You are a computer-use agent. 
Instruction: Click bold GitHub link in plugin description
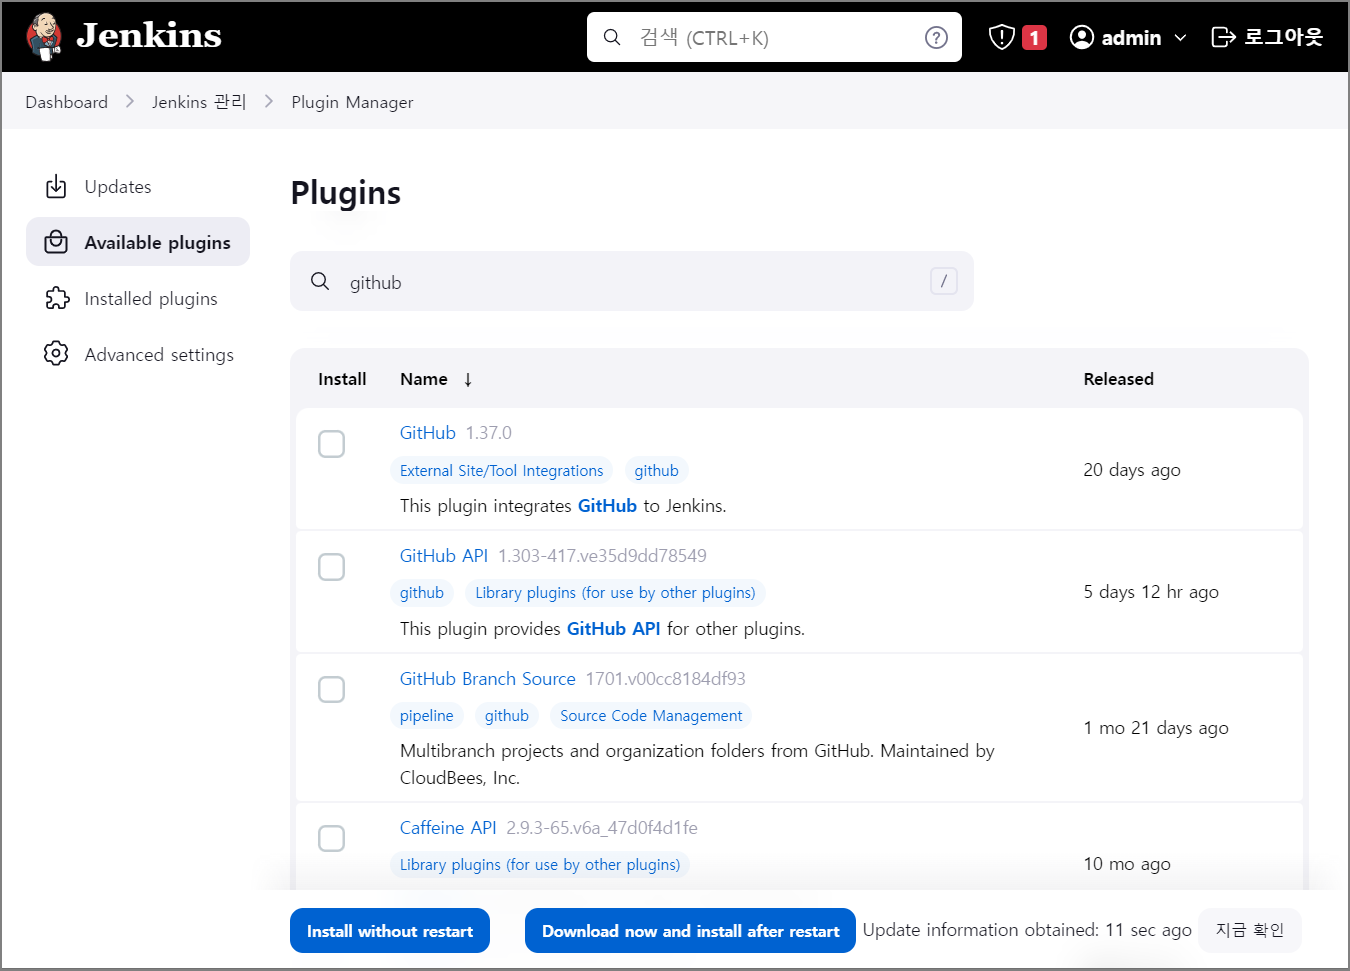pyautogui.click(x=607, y=505)
